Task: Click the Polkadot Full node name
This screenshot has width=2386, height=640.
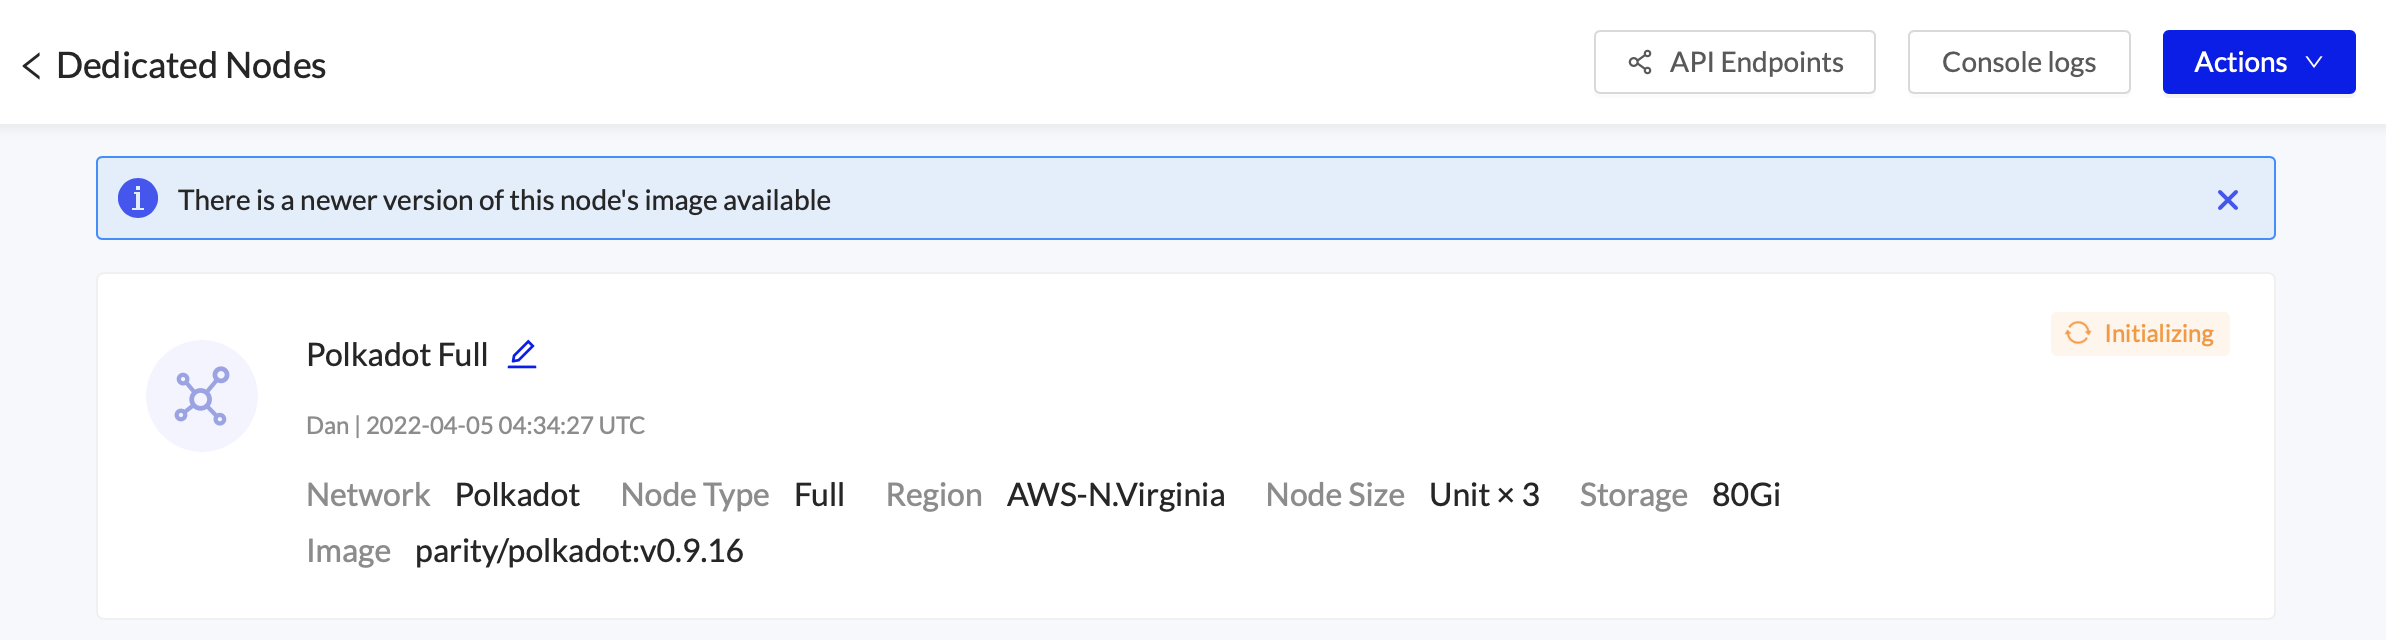Action: pyautogui.click(x=397, y=355)
